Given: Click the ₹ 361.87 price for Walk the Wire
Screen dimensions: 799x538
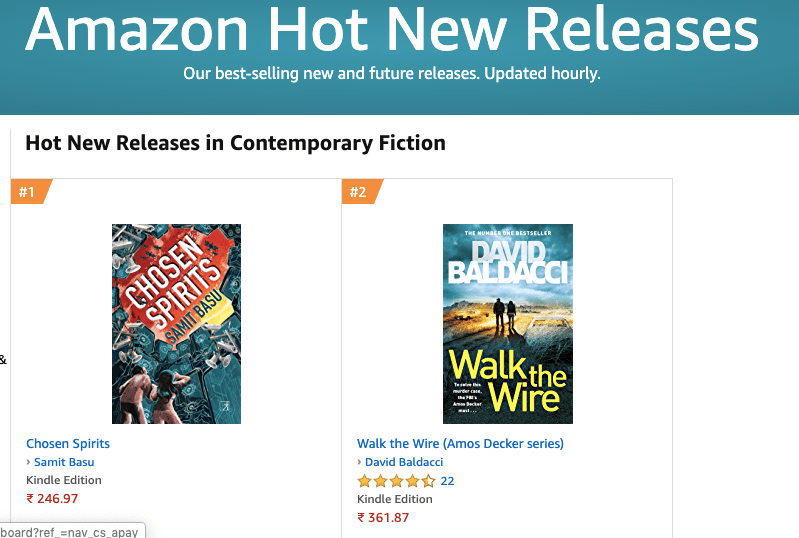Looking at the screenshot, I should [383, 517].
